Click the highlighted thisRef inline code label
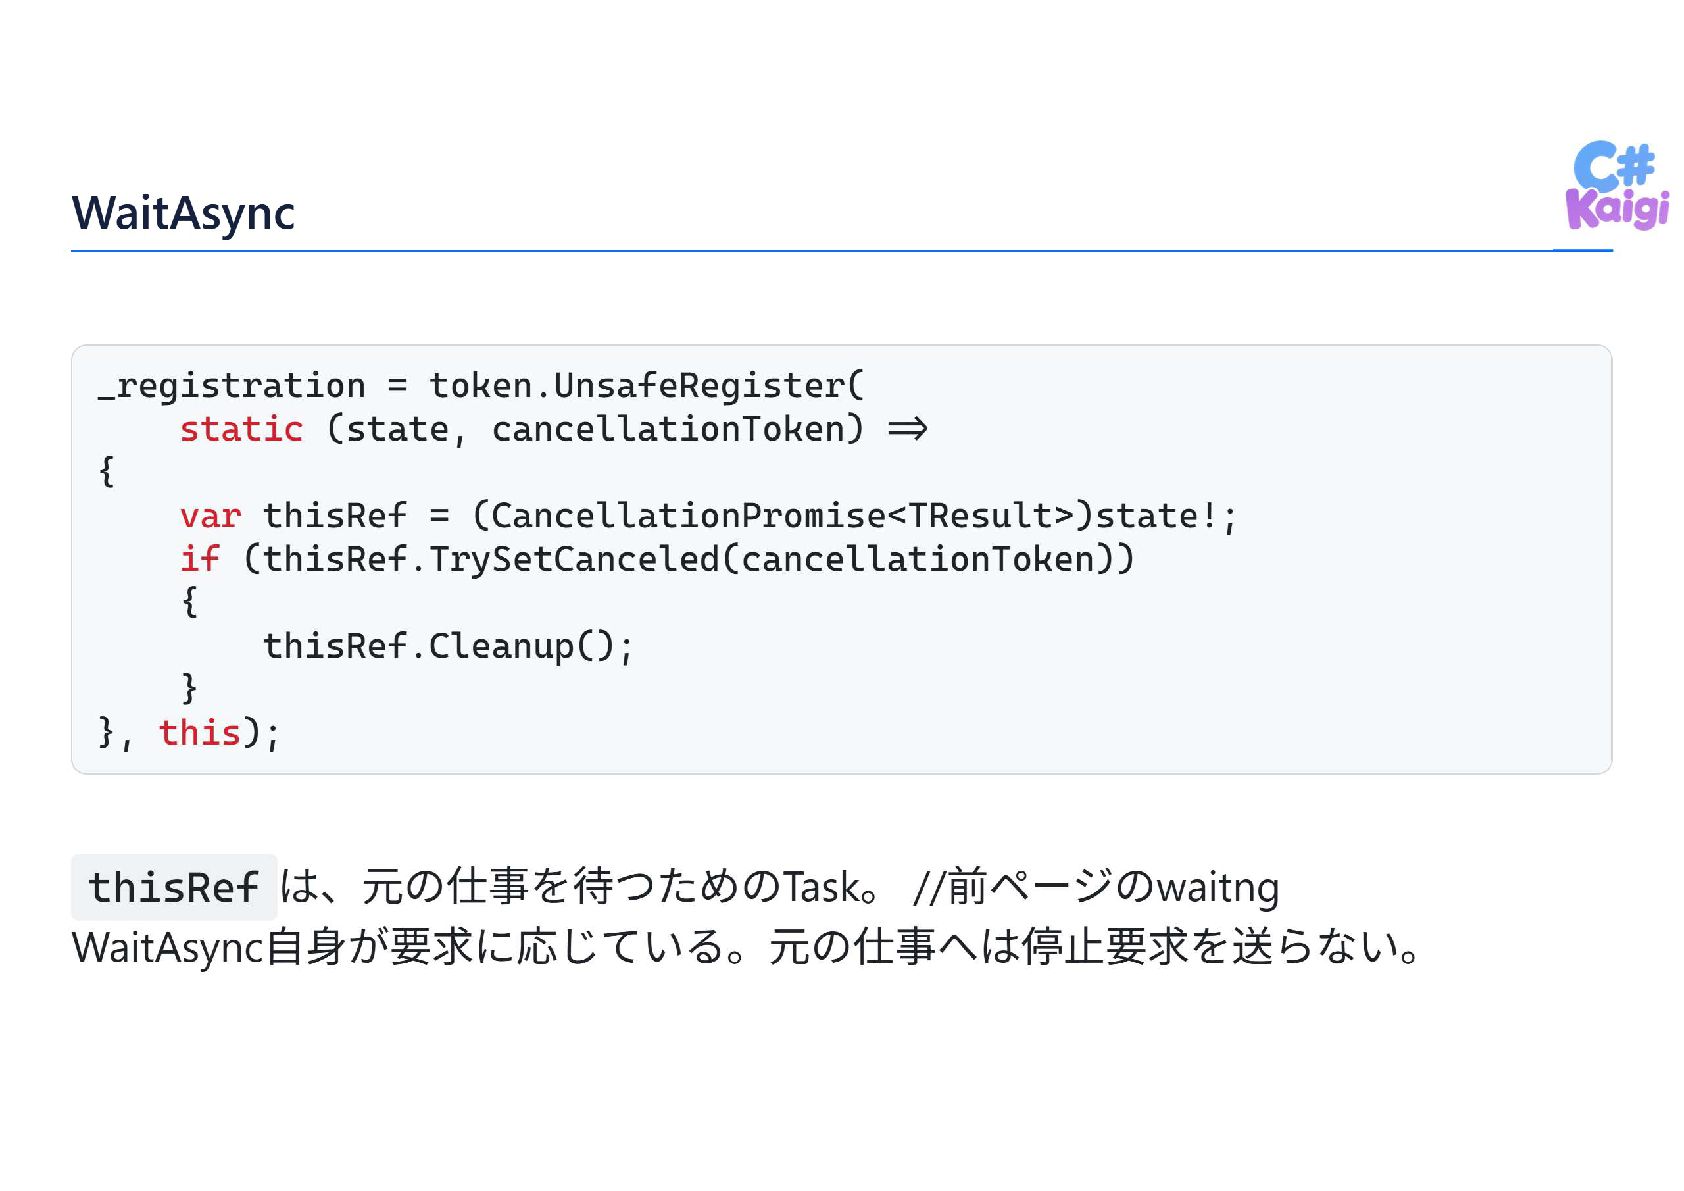Image resolution: width=1684 pixels, height=1191 pixels. pyautogui.click(x=174, y=887)
